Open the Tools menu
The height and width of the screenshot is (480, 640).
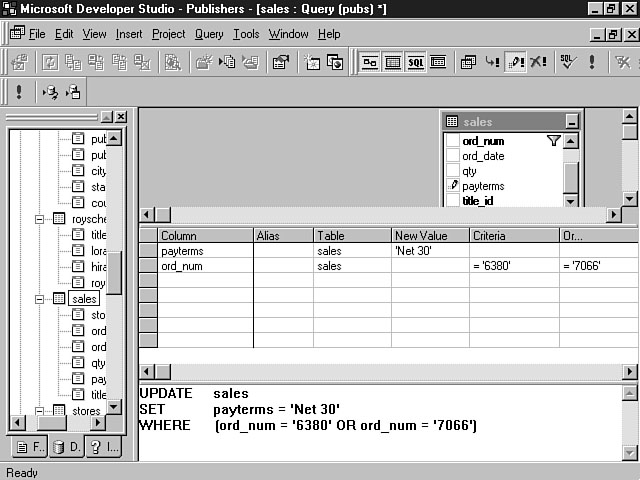246,34
